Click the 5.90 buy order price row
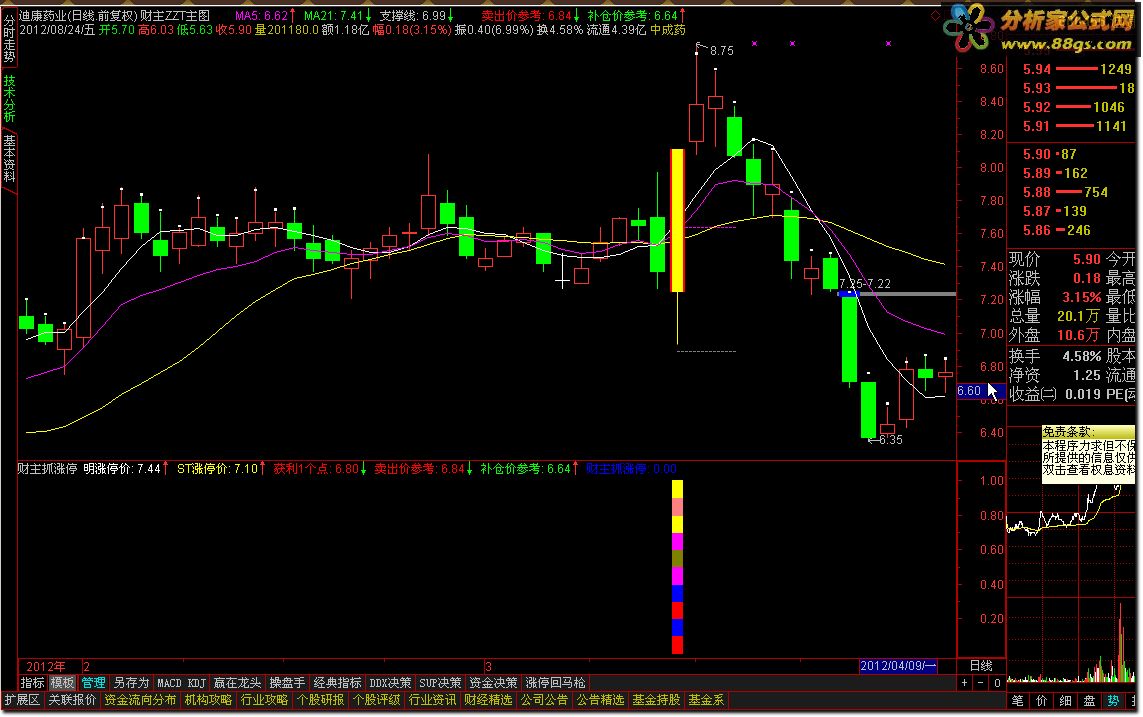This screenshot has height=717, width=1143. [1050, 154]
